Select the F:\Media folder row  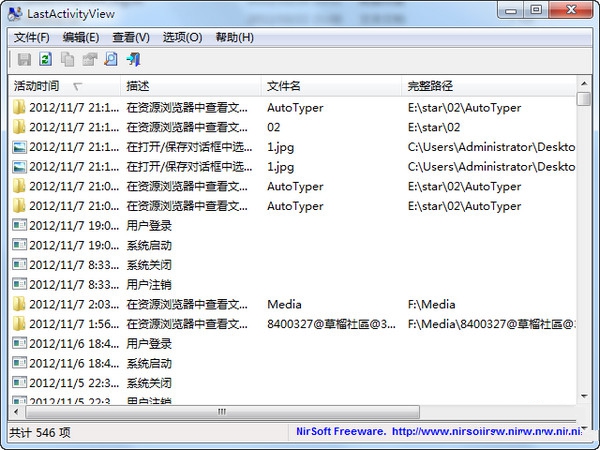coord(293,305)
